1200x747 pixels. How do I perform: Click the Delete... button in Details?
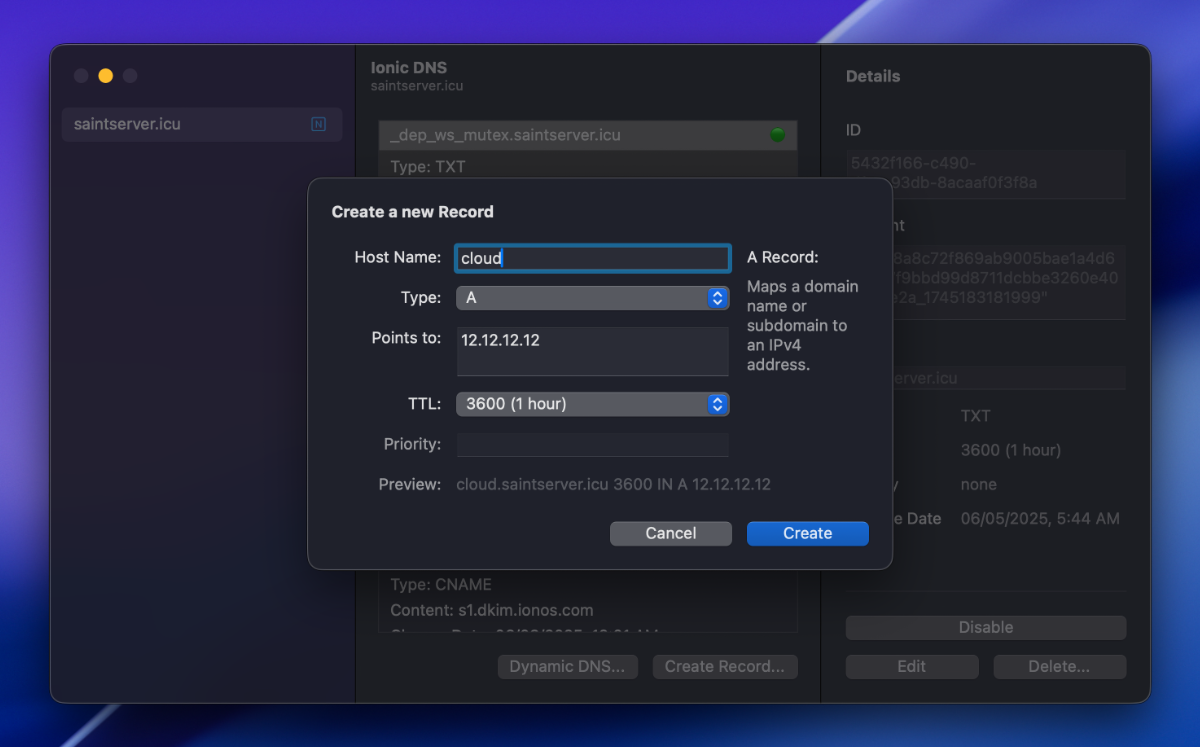pos(1059,667)
